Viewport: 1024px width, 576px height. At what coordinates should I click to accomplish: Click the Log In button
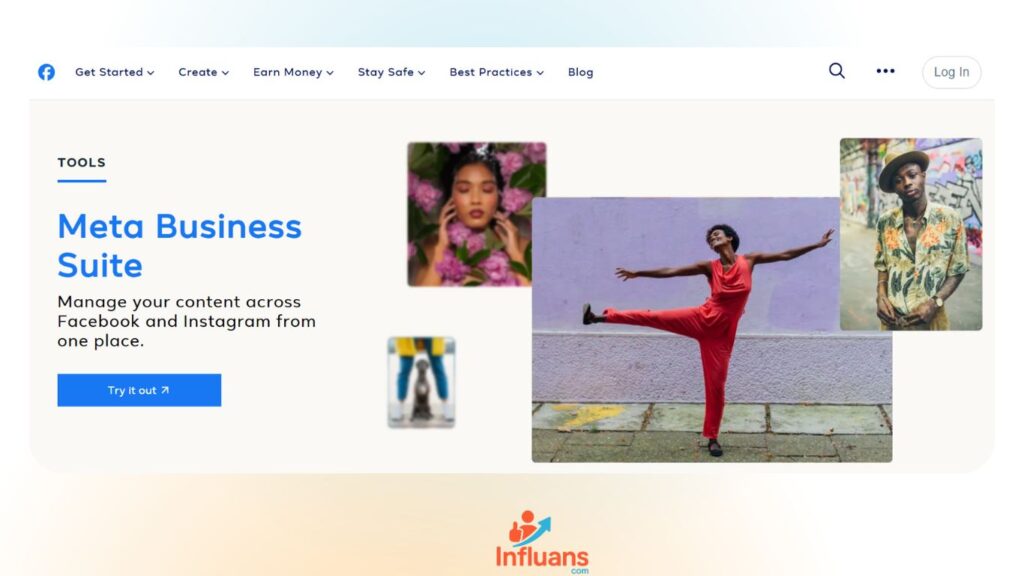(x=952, y=72)
